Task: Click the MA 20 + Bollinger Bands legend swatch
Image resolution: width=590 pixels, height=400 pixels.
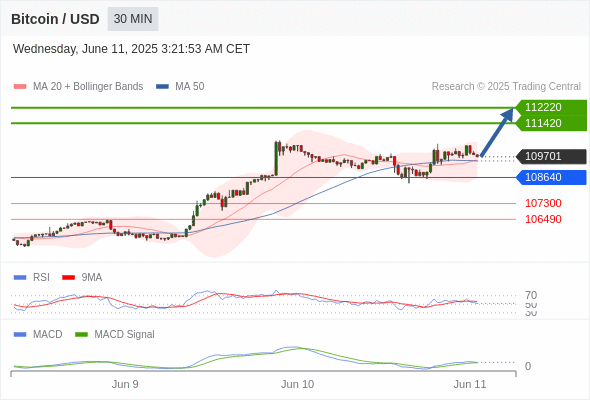Action: click(x=20, y=87)
